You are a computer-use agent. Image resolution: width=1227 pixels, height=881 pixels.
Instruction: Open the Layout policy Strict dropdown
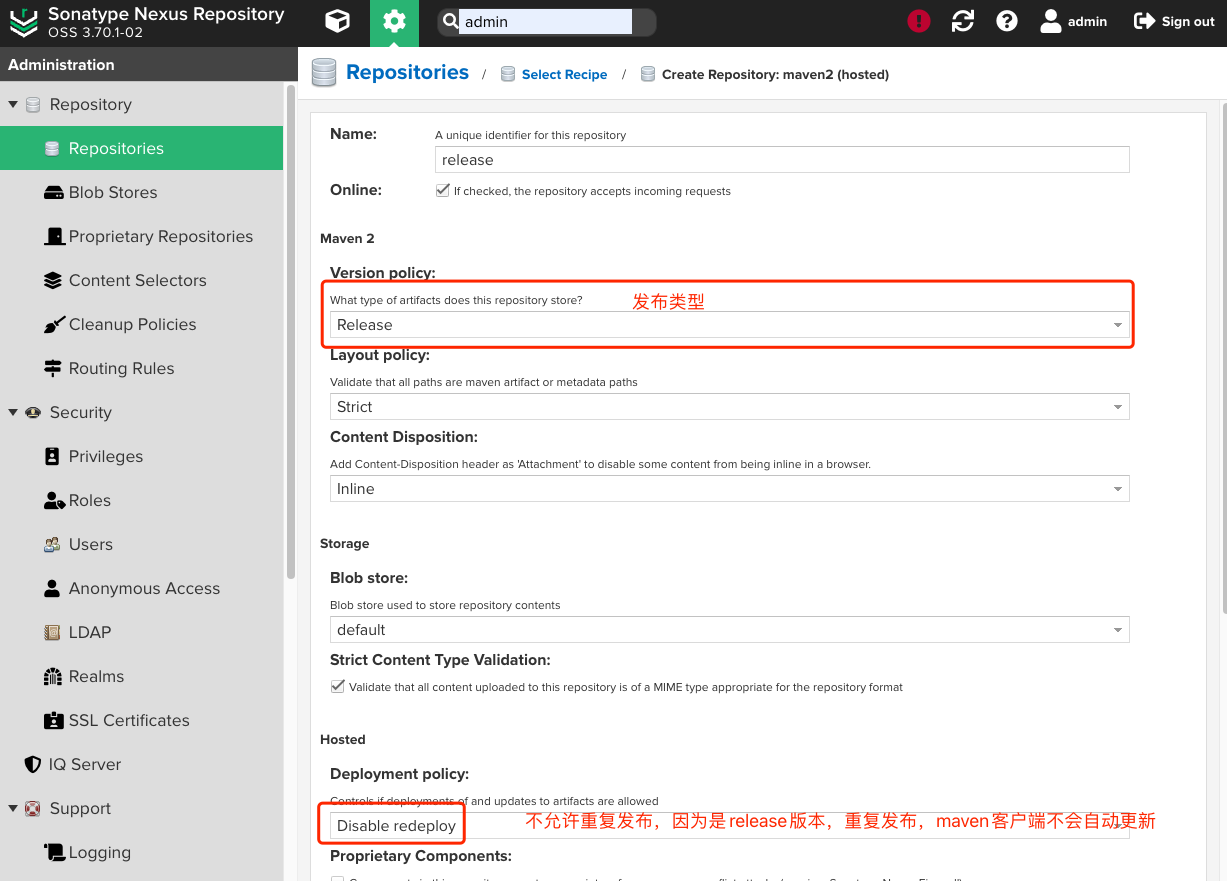pos(729,407)
